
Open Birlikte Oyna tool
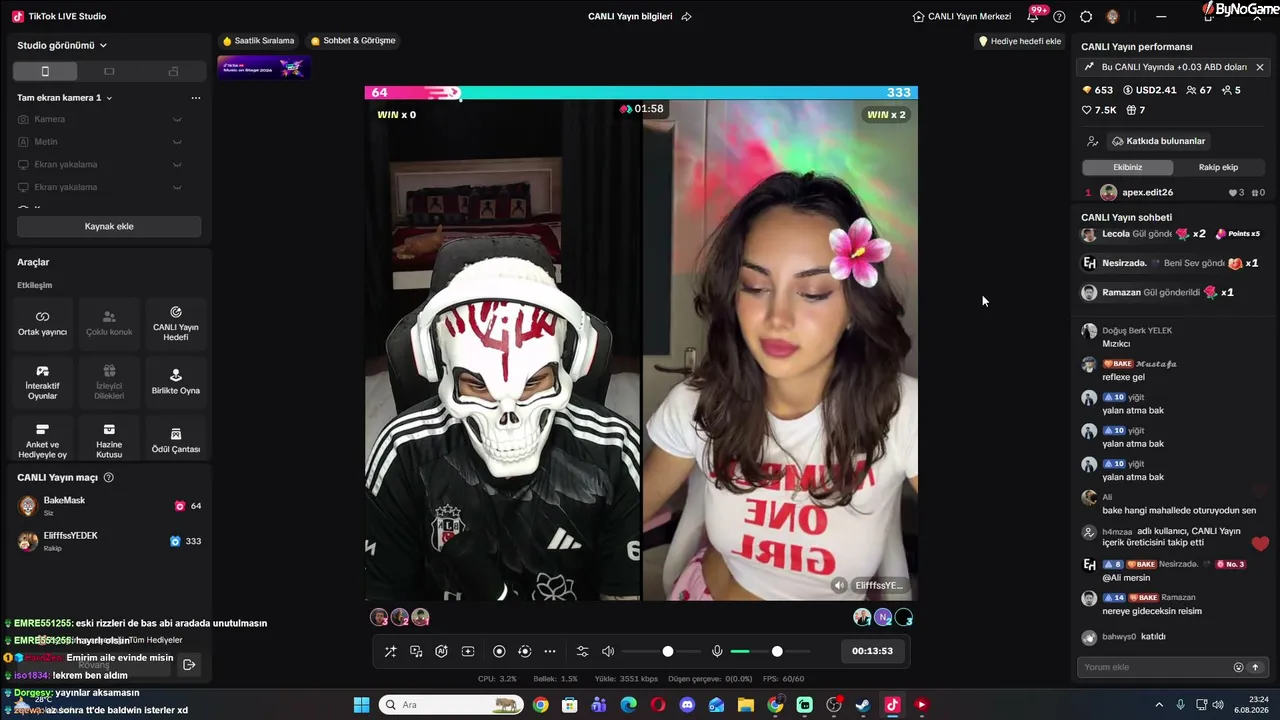click(176, 382)
